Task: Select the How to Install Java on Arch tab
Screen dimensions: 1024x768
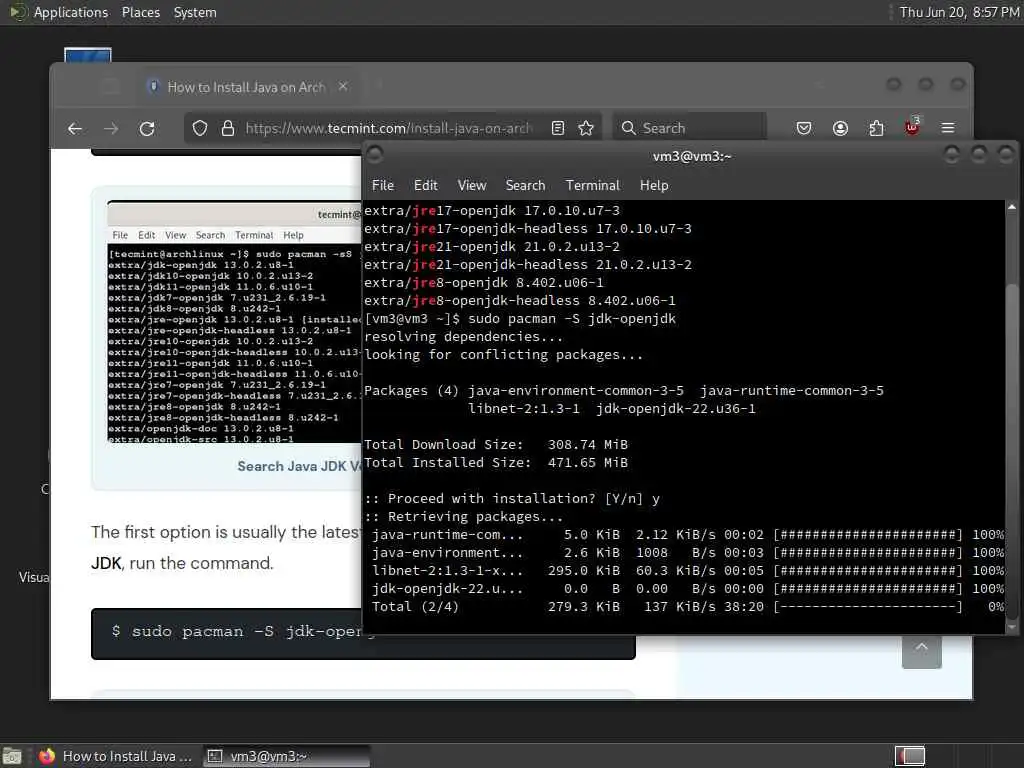Action: coord(246,87)
